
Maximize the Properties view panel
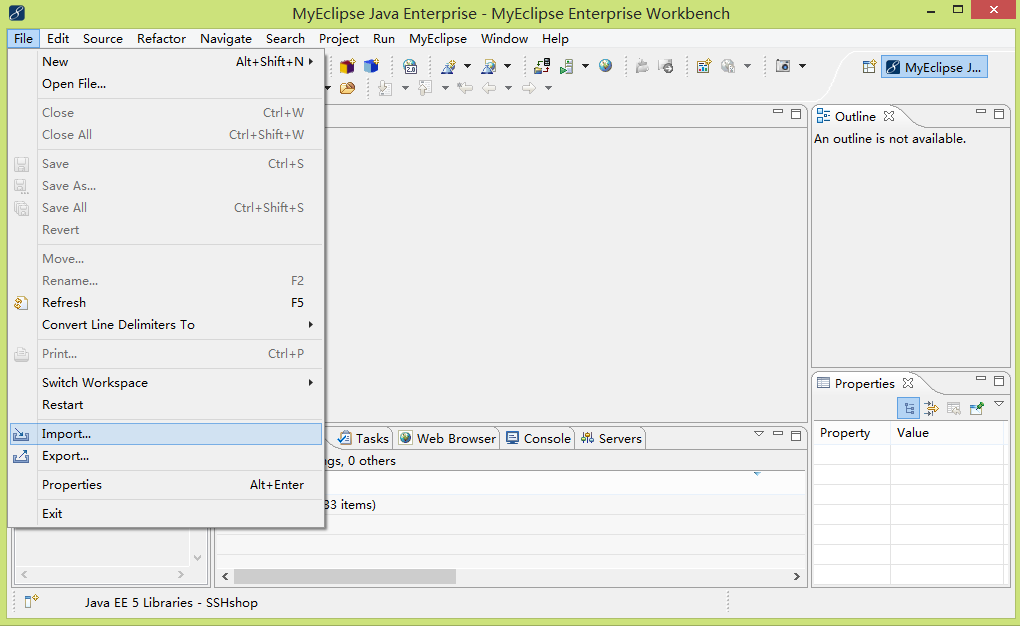pyautogui.click(x=999, y=381)
